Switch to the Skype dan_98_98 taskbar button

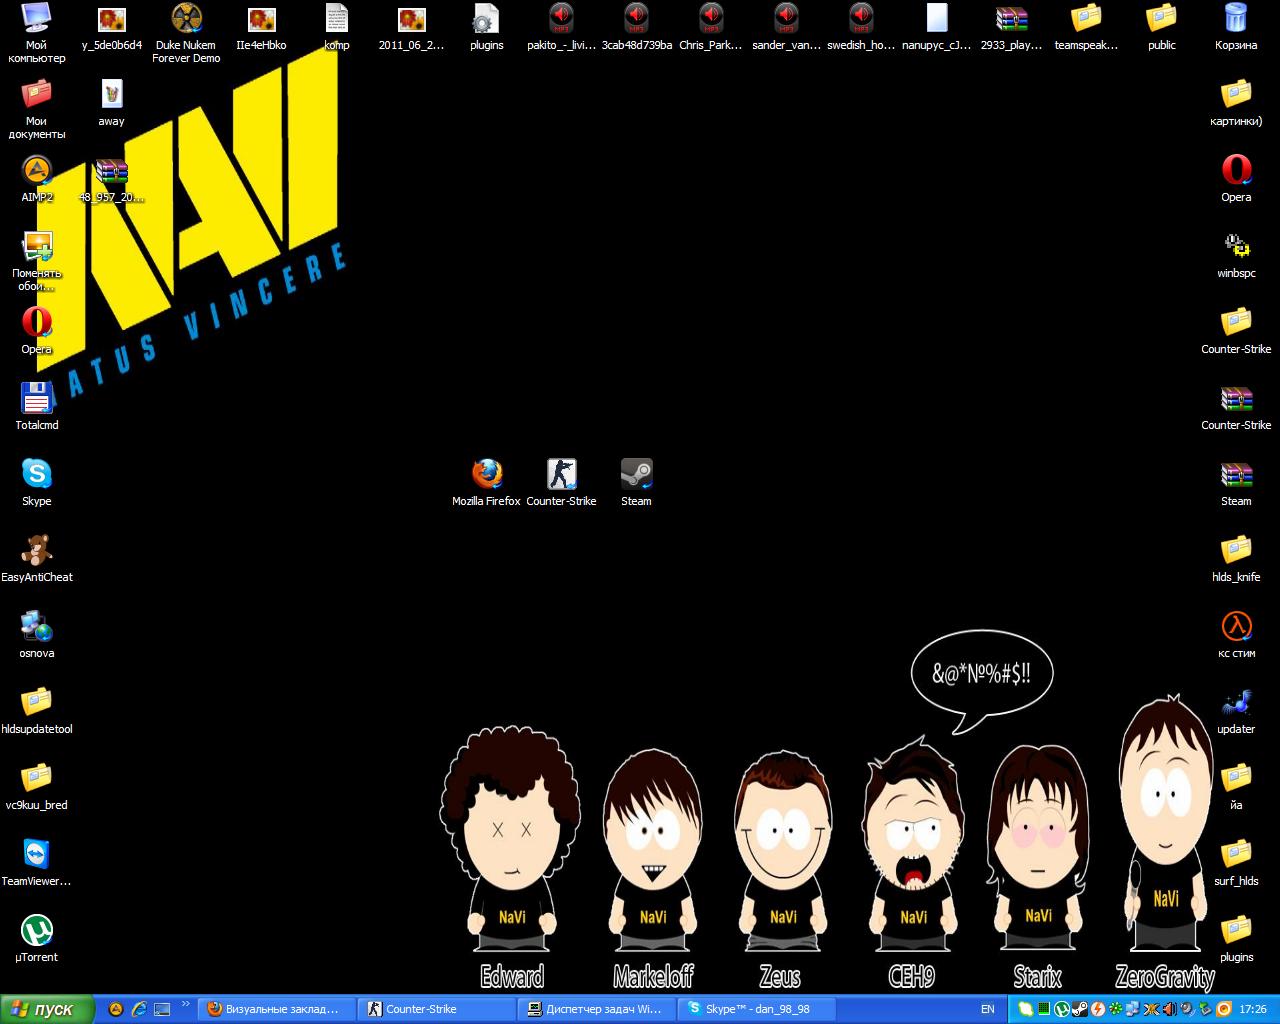(758, 1009)
